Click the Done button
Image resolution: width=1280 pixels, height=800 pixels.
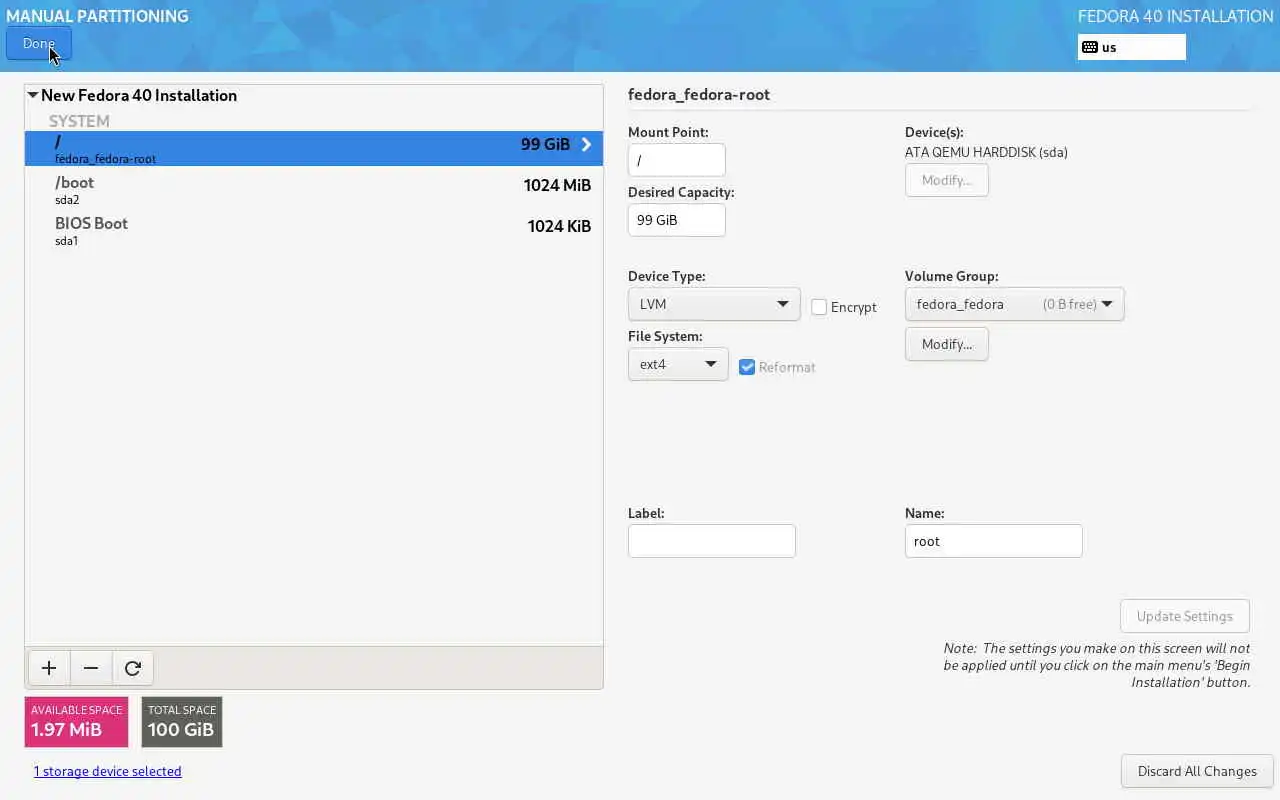(x=39, y=44)
